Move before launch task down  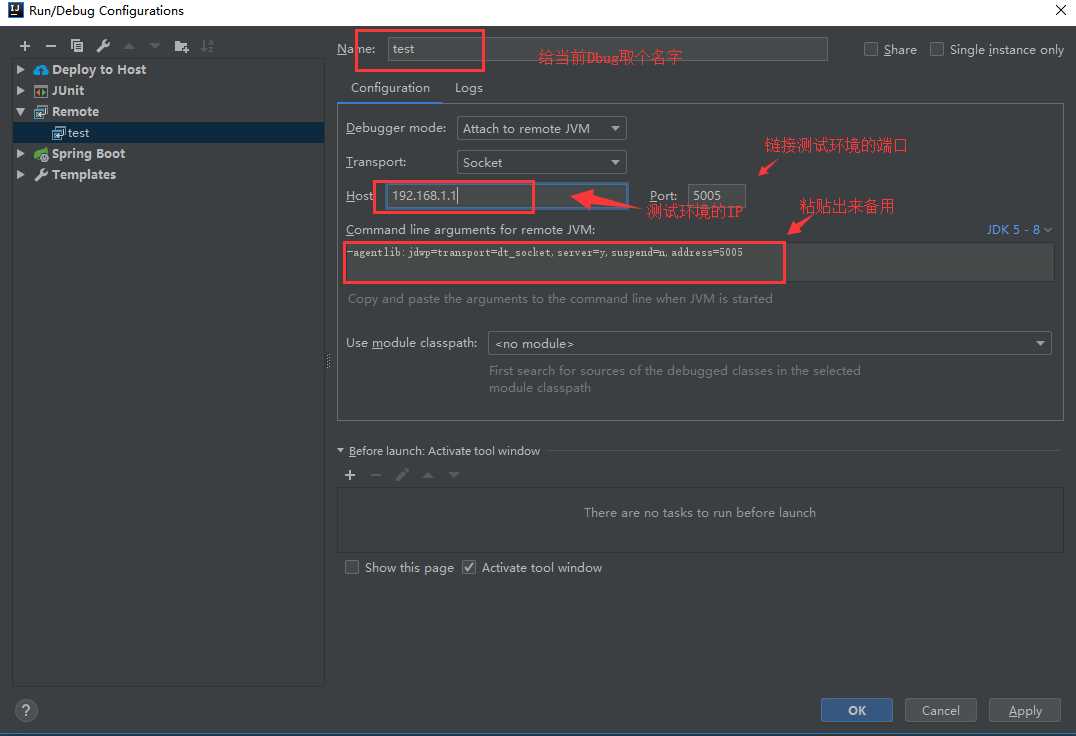point(454,475)
